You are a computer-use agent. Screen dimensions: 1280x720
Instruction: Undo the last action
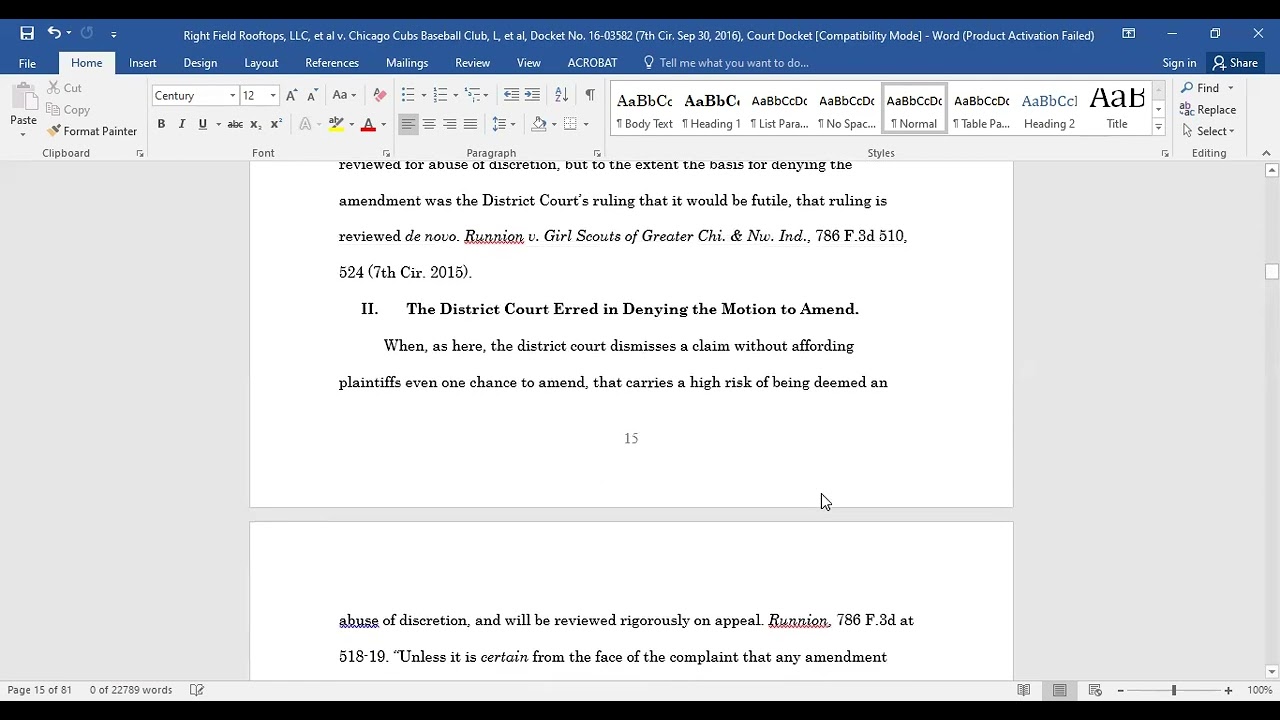(54, 34)
